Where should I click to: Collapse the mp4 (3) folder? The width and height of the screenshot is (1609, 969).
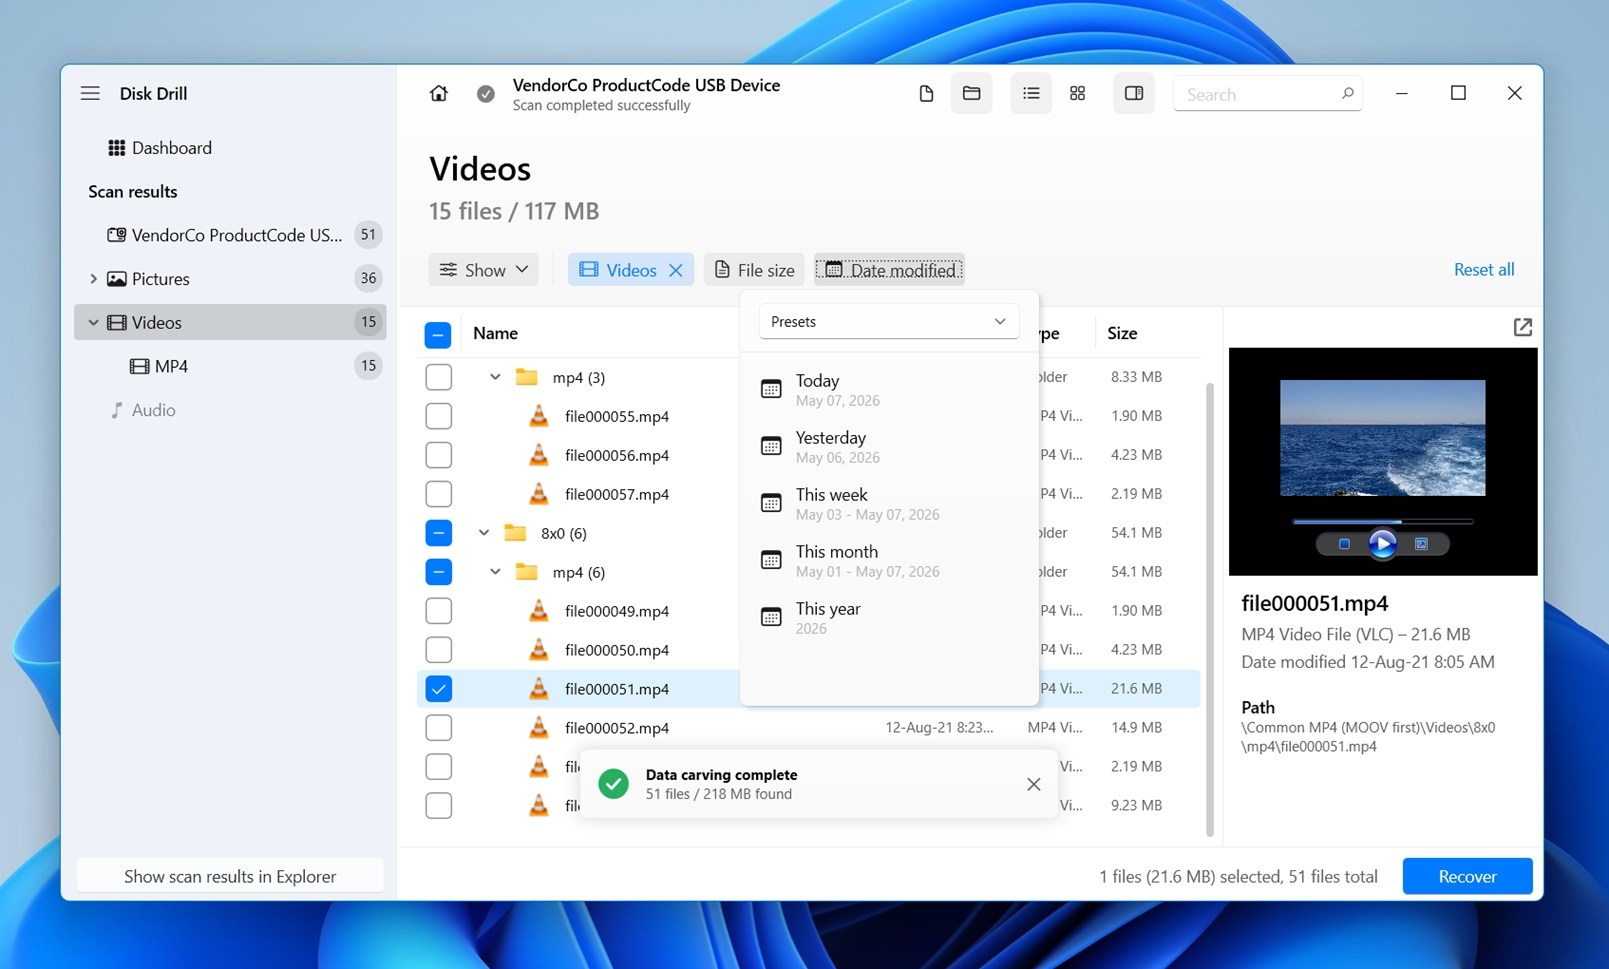(x=495, y=377)
